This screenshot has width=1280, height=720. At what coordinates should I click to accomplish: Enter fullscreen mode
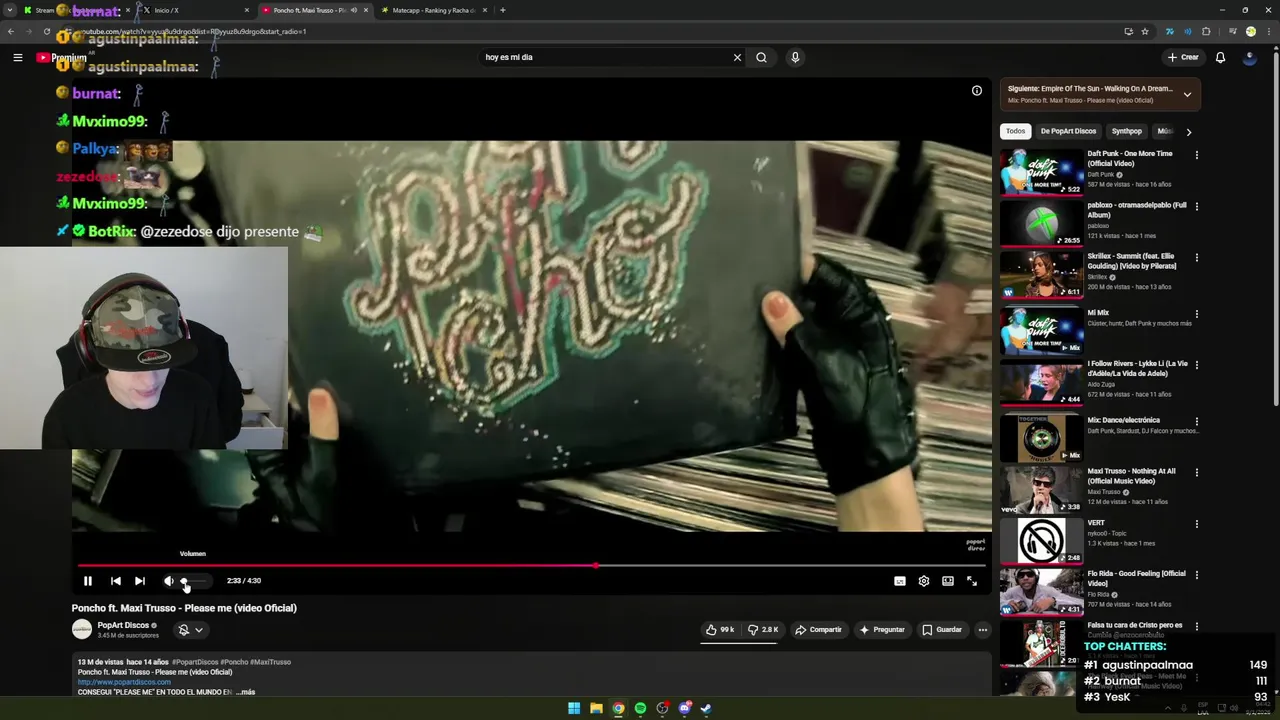972,581
